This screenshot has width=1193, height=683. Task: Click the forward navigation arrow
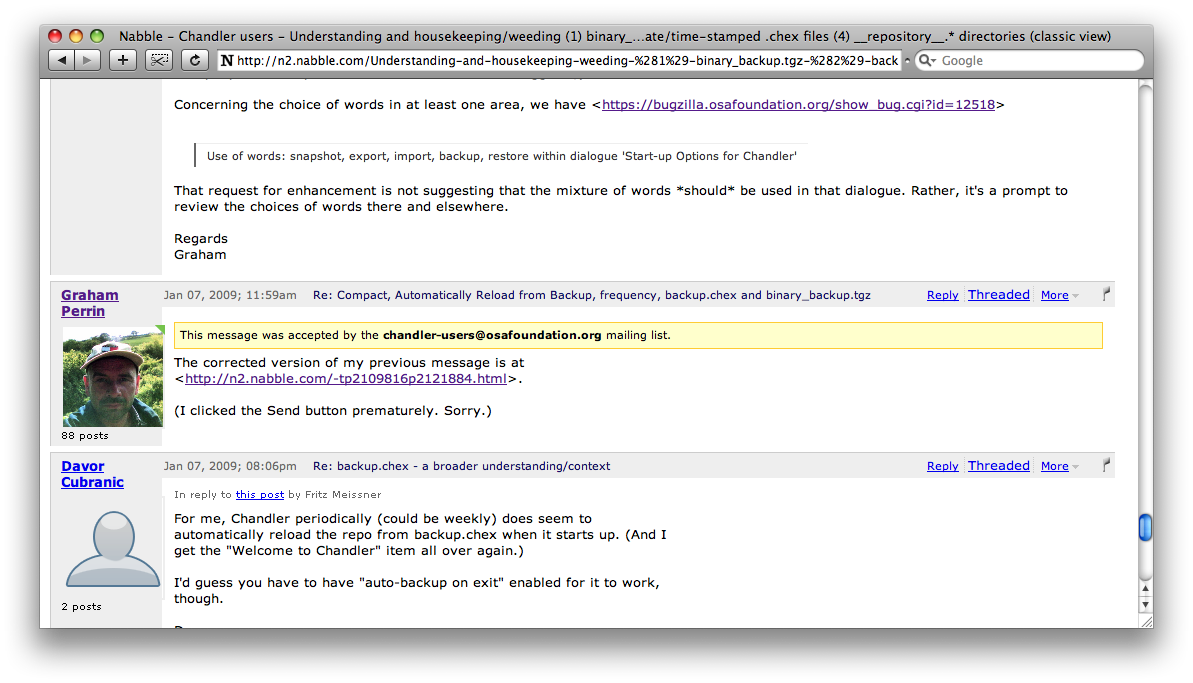pos(88,60)
